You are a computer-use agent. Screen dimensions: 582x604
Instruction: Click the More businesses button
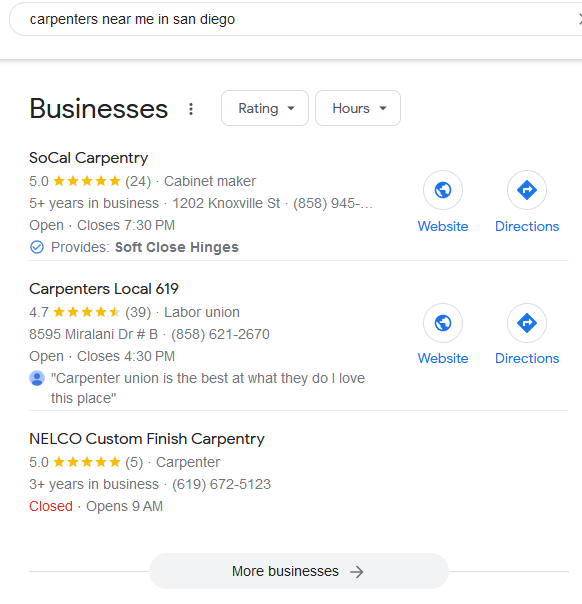click(299, 571)
